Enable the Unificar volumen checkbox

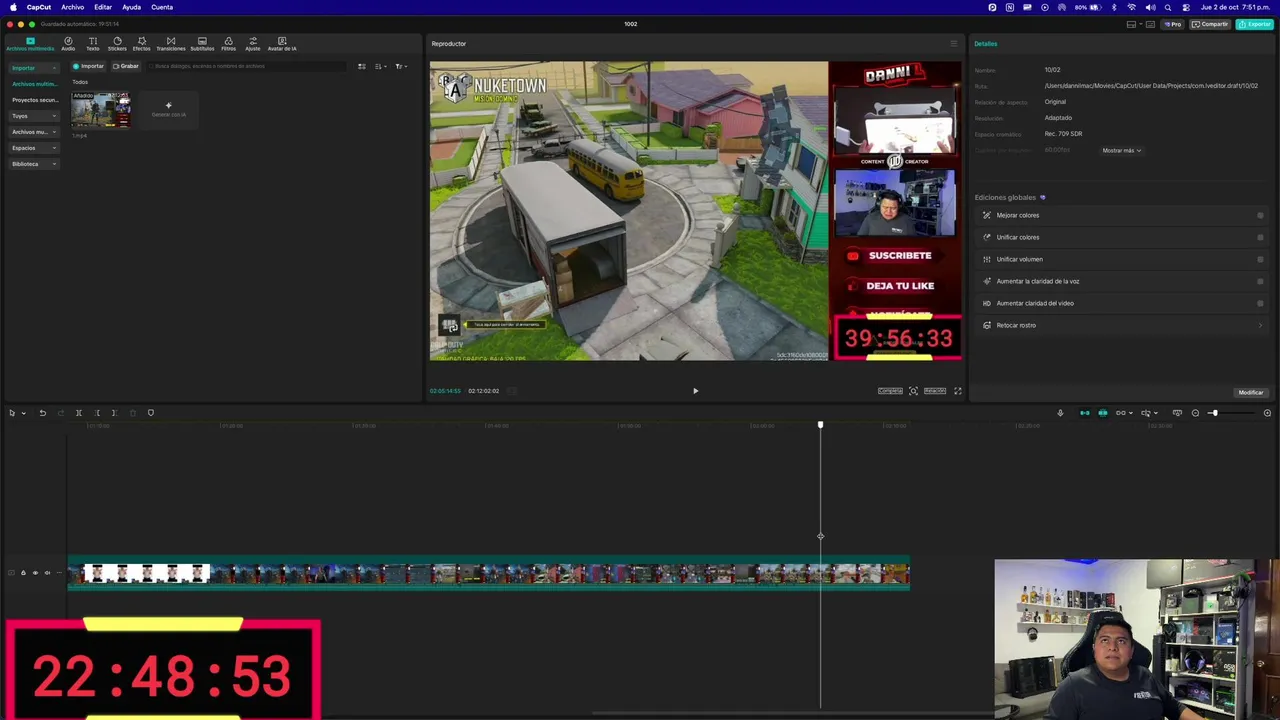[1260, 259]
